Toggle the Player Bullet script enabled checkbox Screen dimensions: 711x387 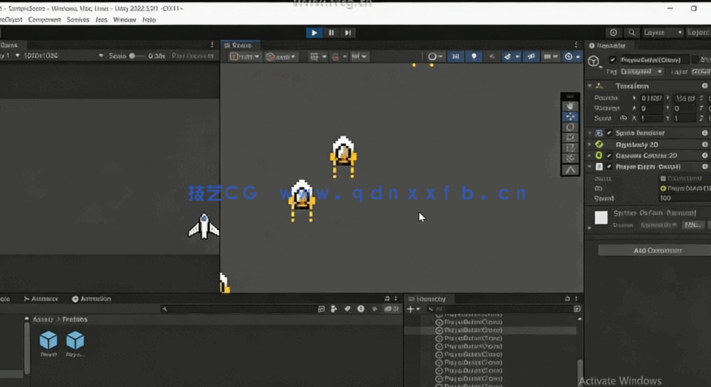point(609,167)
